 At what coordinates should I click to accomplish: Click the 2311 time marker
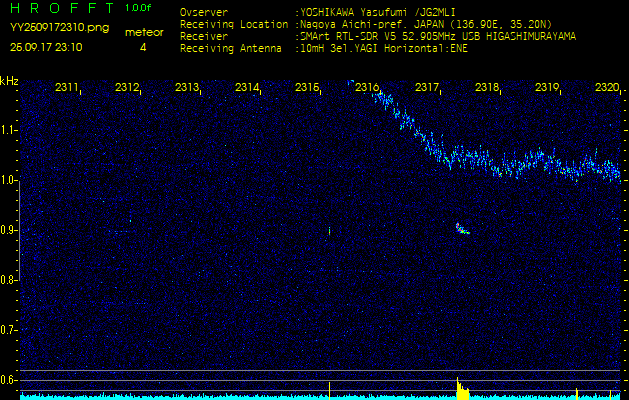(x=67, y=88)
